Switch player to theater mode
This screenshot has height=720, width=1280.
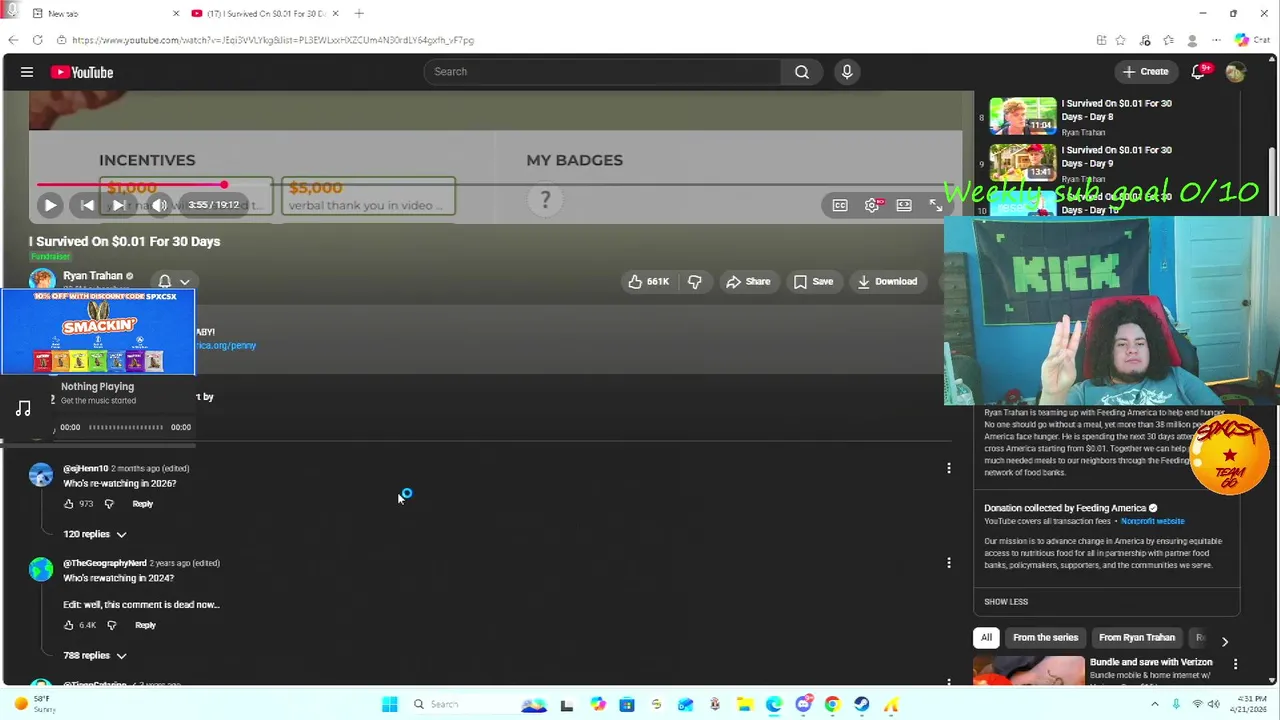tap(904, 205)
